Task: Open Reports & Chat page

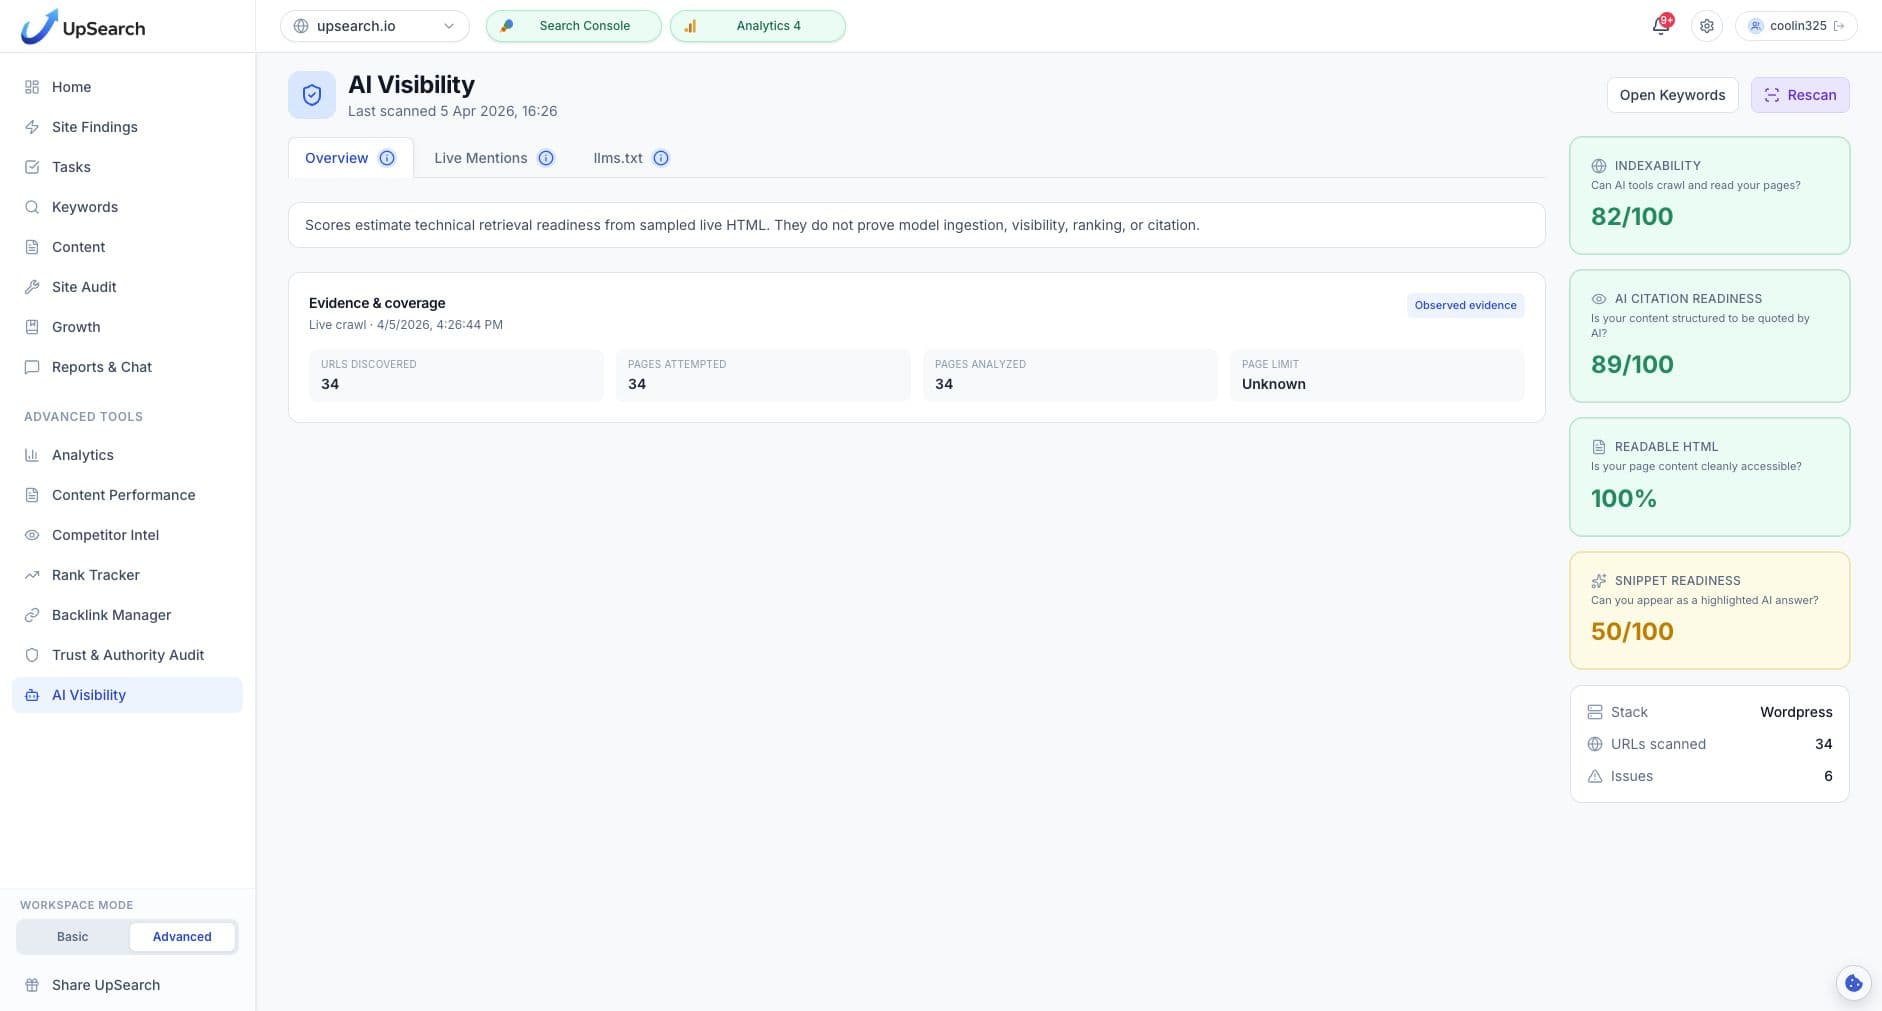Action: coord(127,367)
